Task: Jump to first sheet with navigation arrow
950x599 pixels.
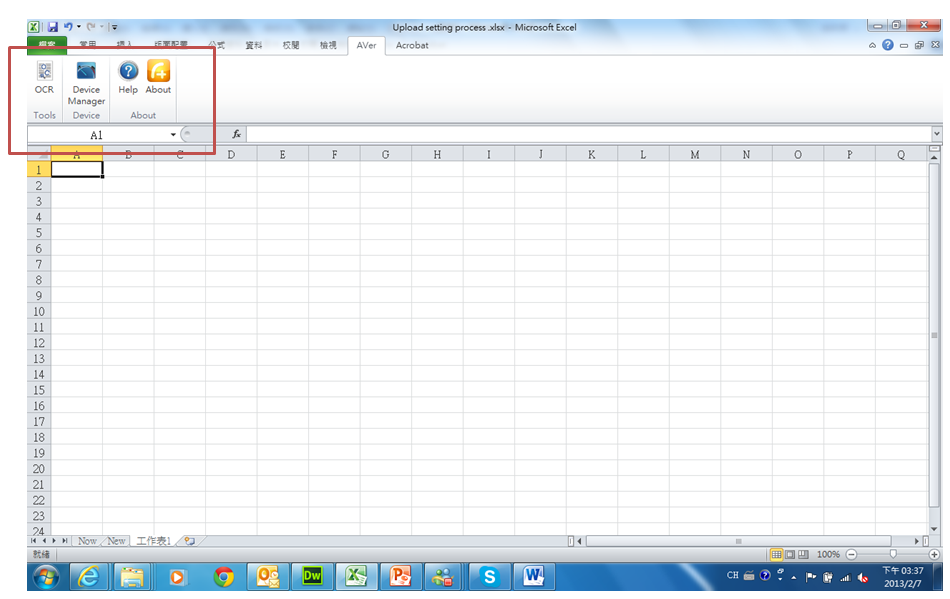Action: click(33, 541)
